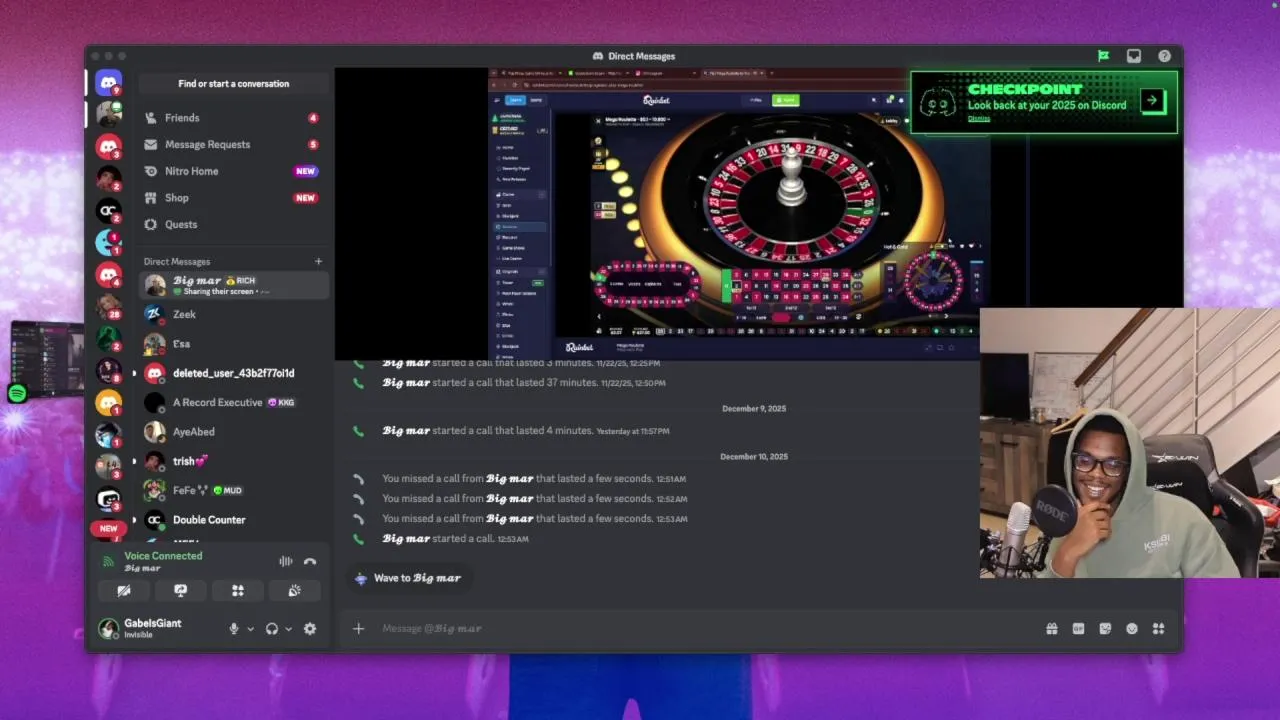Screen dimensions: 1280x720
Task: Open Message Requests
Action: (233, 144)
